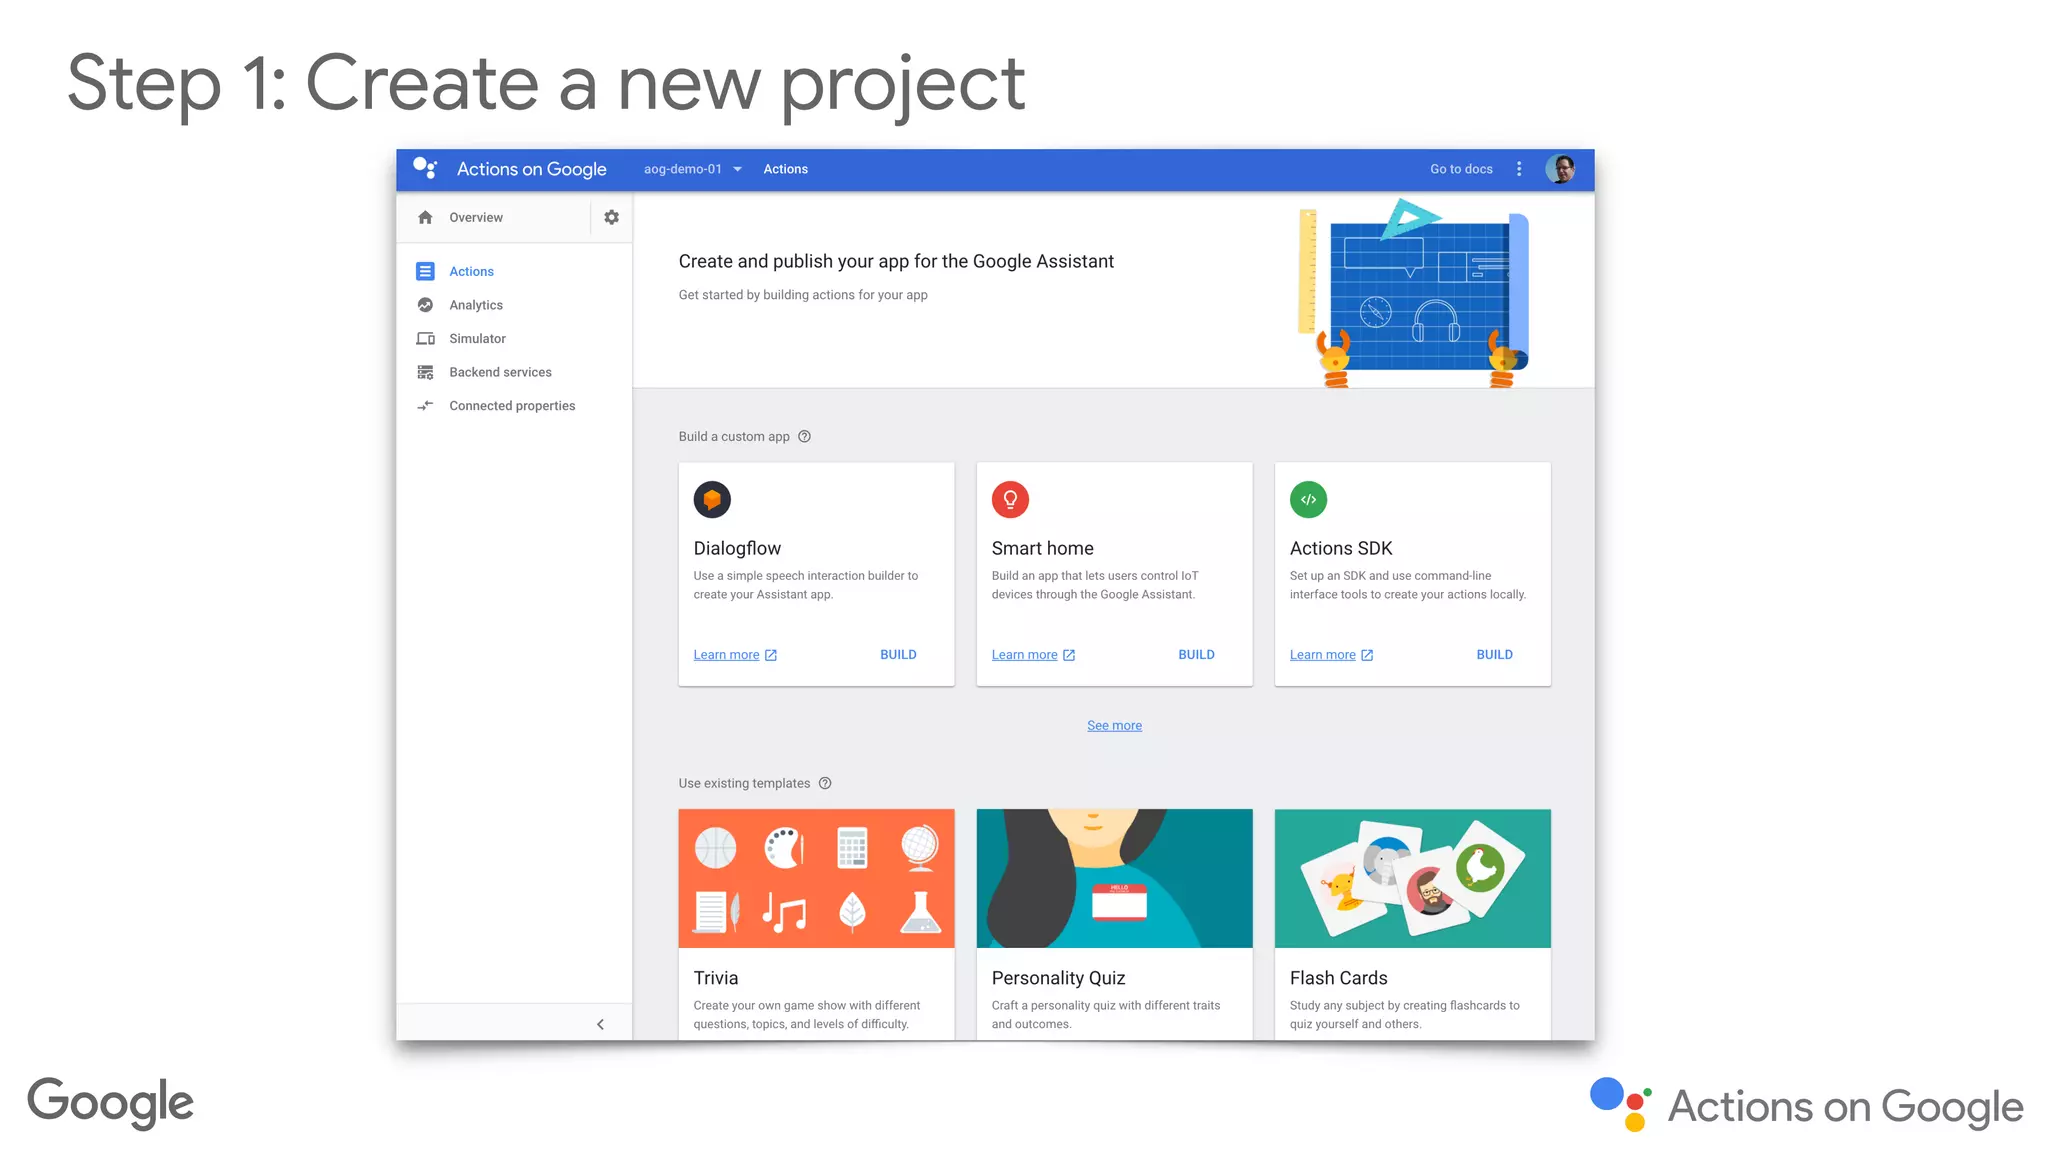Click help icon next to Build a custom app
This screenshot has width=2048, height=1152.
pos(804,436)
